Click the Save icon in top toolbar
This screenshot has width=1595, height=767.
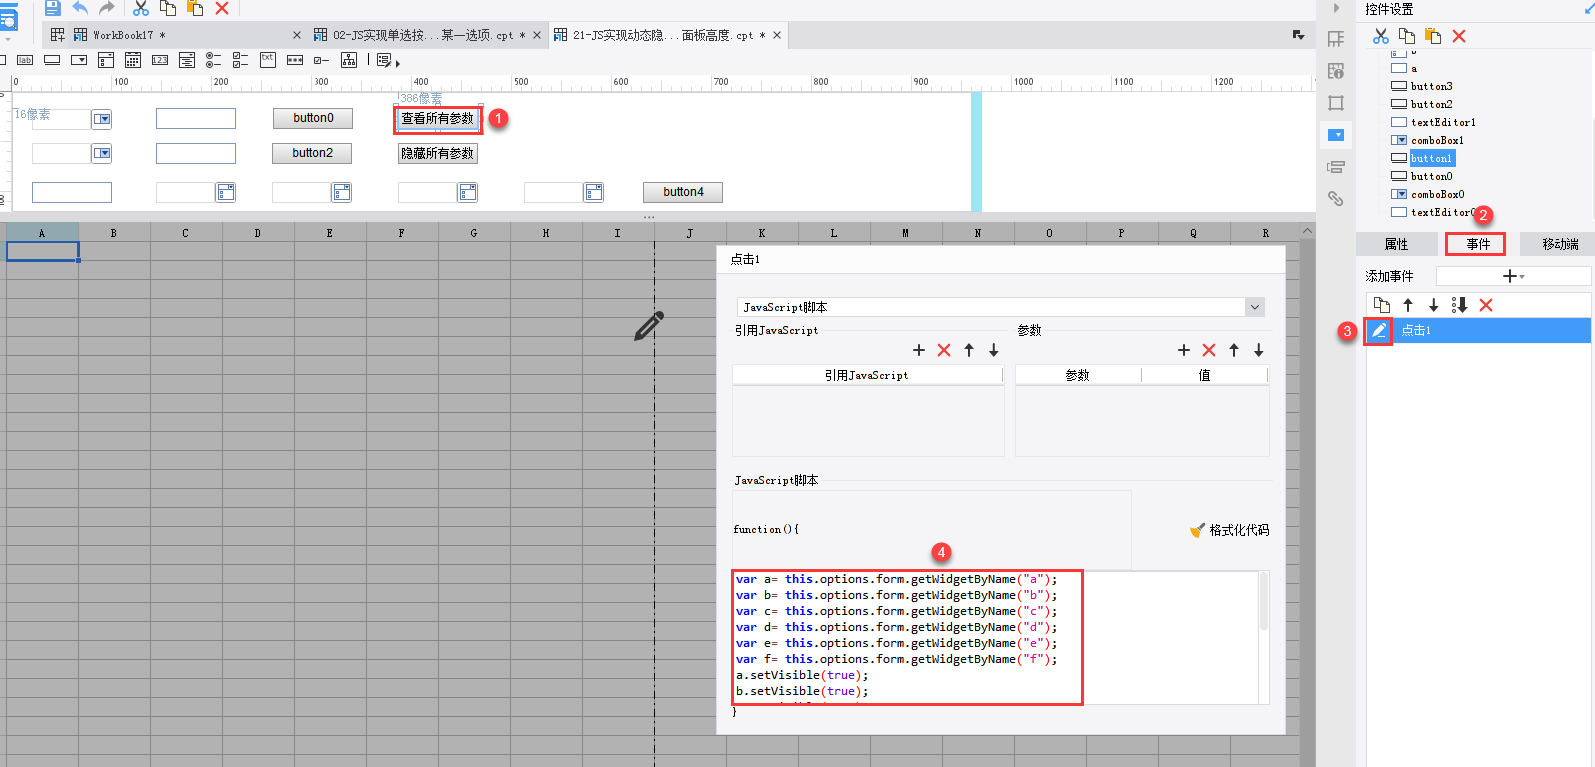click(x=53, y=8)
